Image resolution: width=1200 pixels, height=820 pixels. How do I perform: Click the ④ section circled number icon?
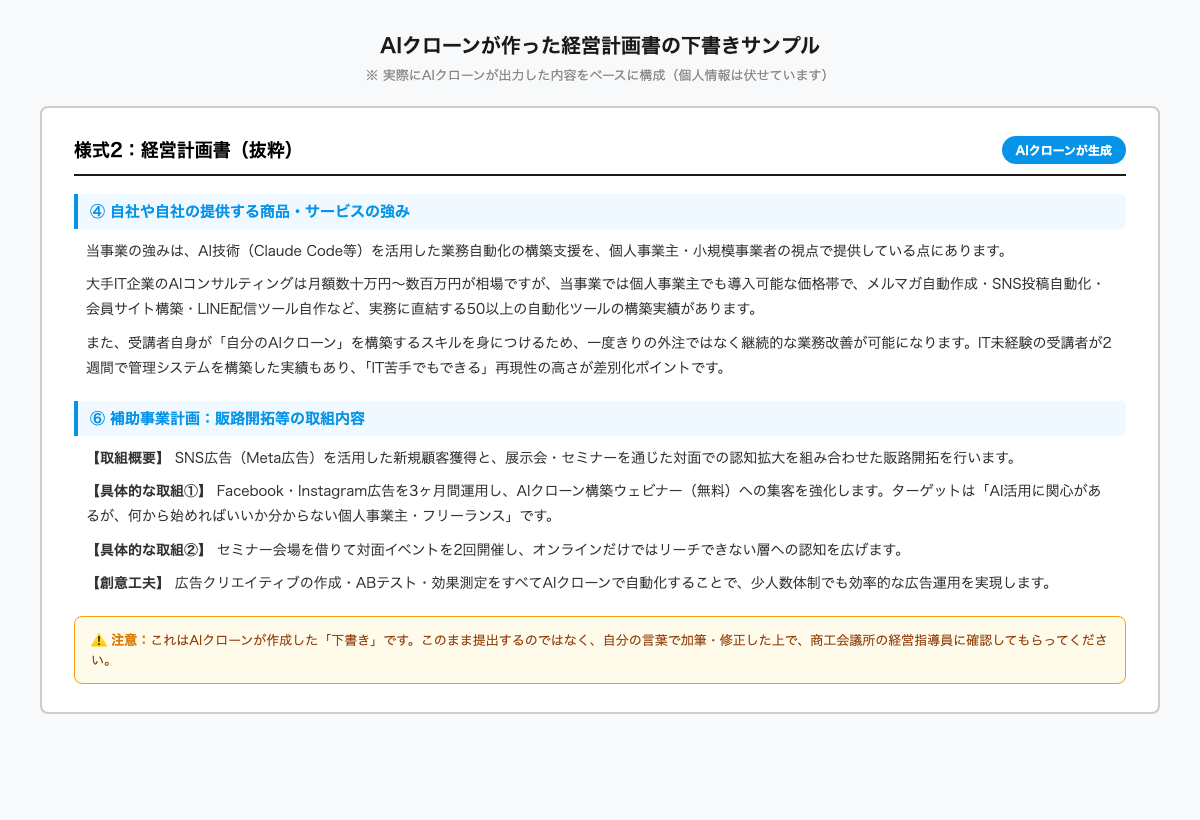96,210
